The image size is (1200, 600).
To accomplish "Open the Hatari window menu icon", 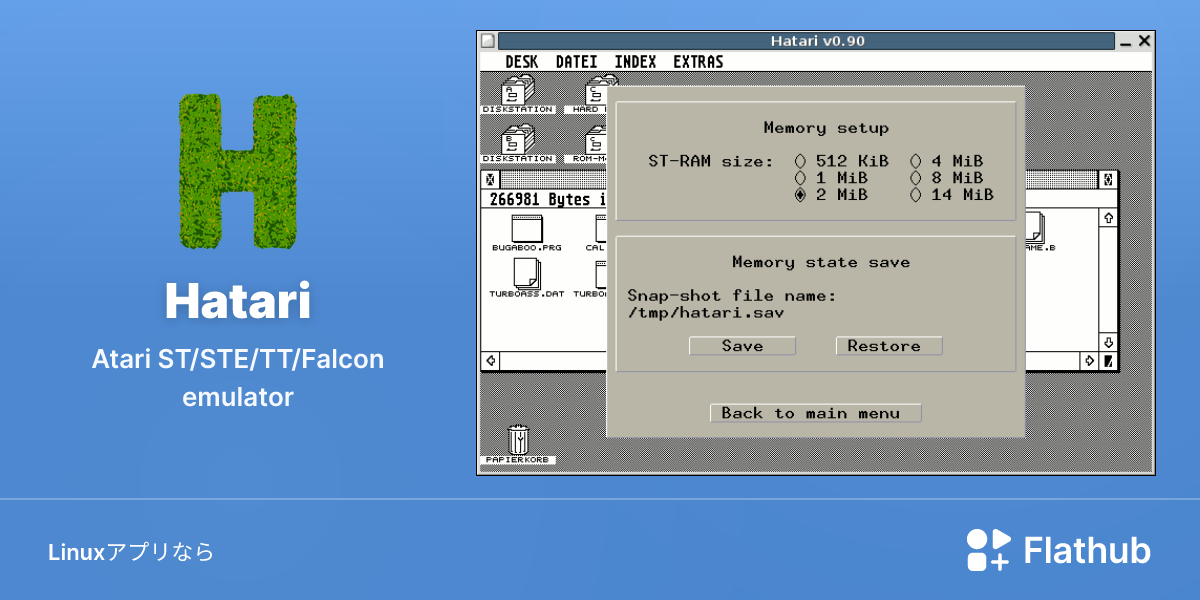I will point(487,41).
